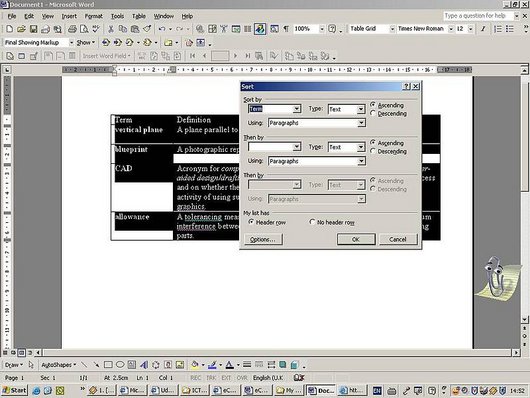Screen dimensions: 530x398
Task: Select the Format Painter brush icon
Action: click(x=147, y=29)
